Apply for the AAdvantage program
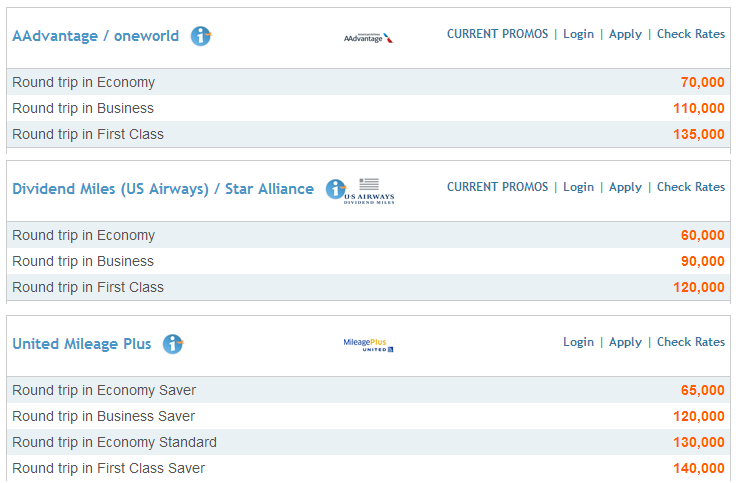Screen dimensions: 738x483 625,34
